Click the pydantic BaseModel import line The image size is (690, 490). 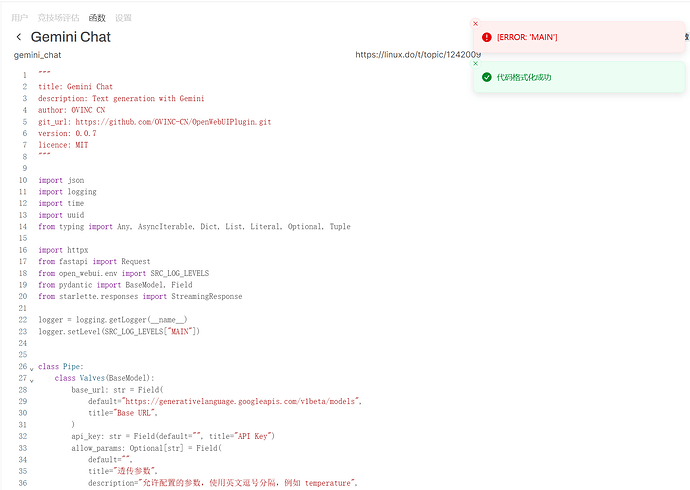coord(115,285)
